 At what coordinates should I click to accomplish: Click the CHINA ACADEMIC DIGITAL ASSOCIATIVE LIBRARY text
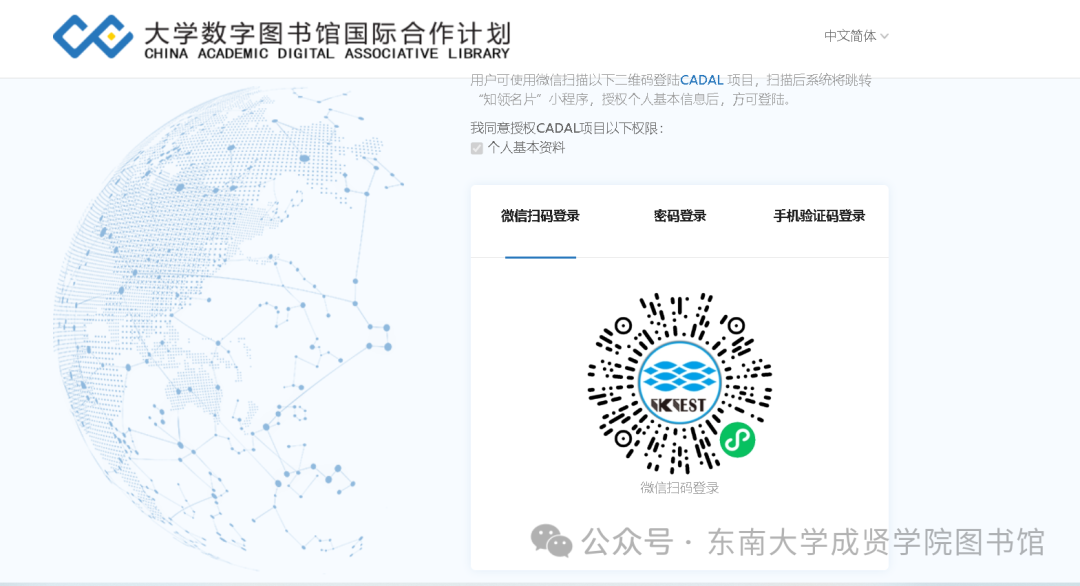(326, 54)
